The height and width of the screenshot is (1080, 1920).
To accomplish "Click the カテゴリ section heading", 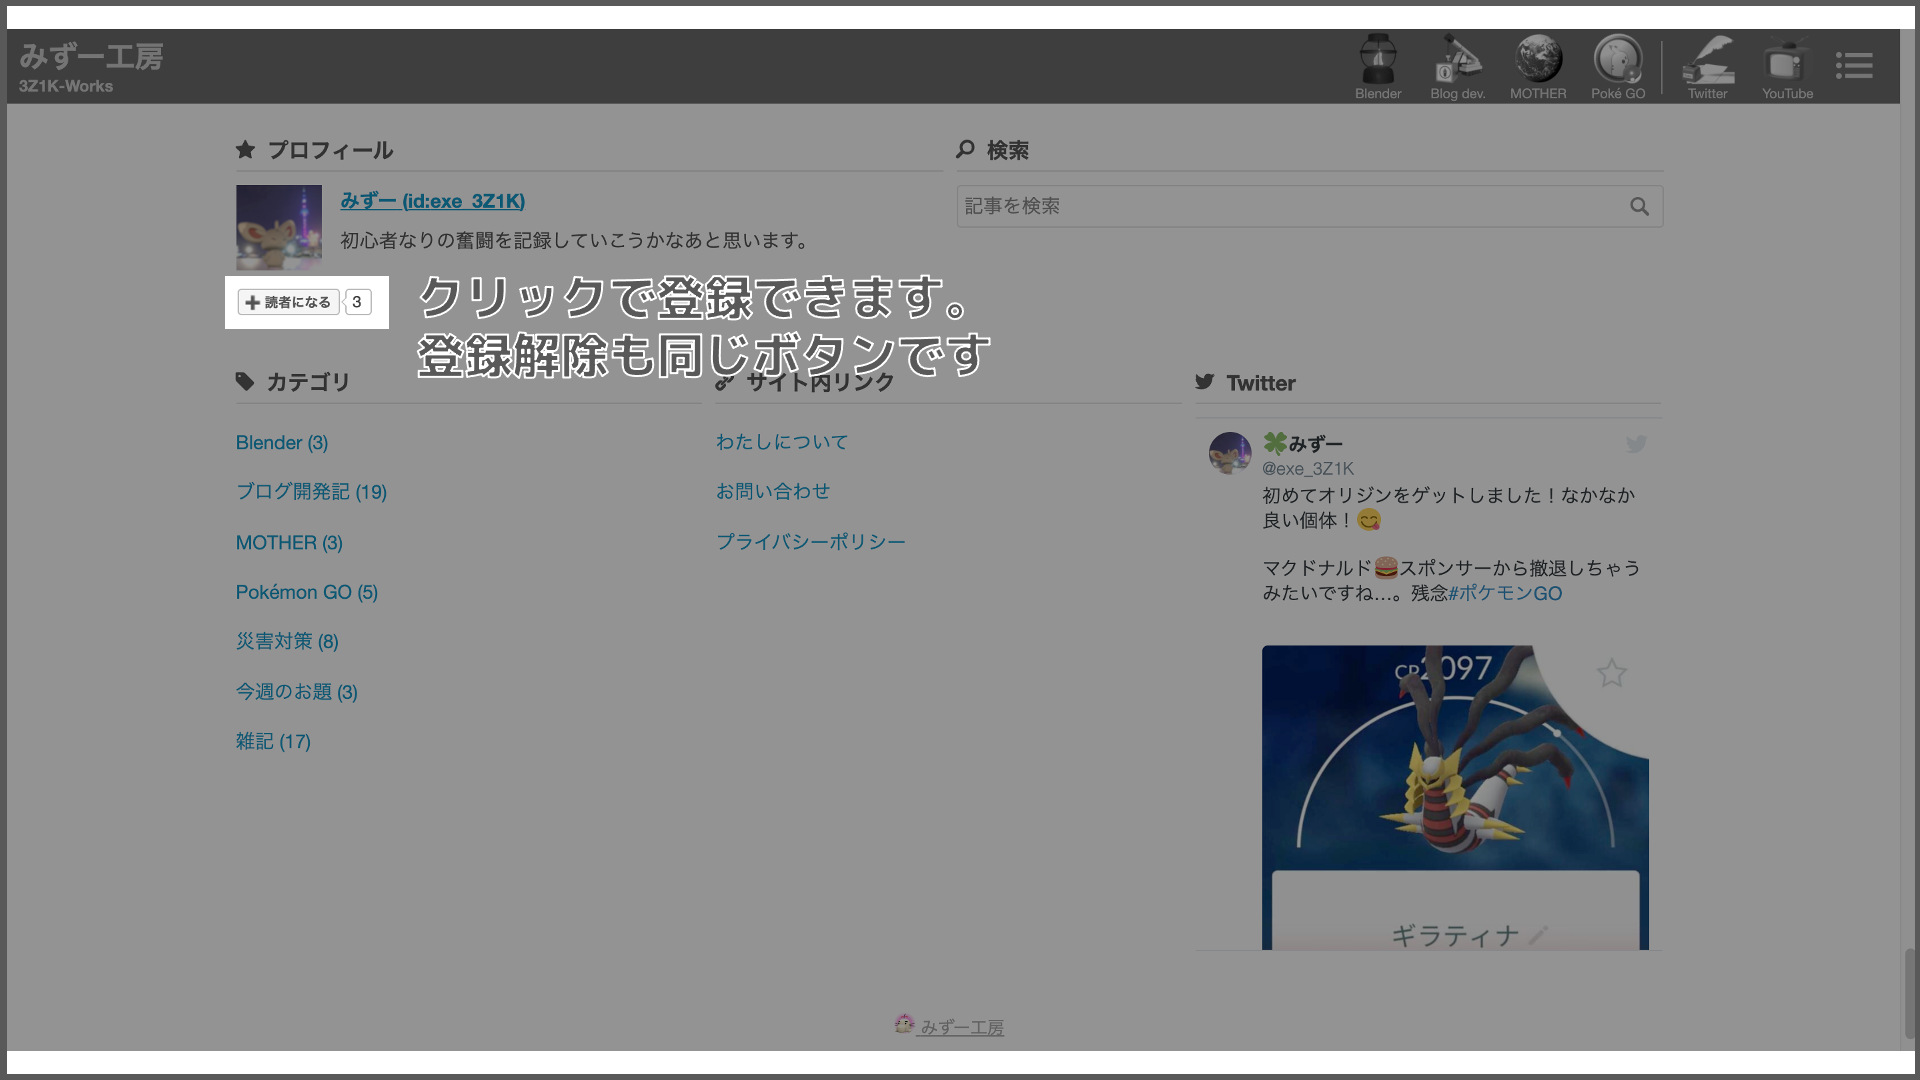I will 308,382.
